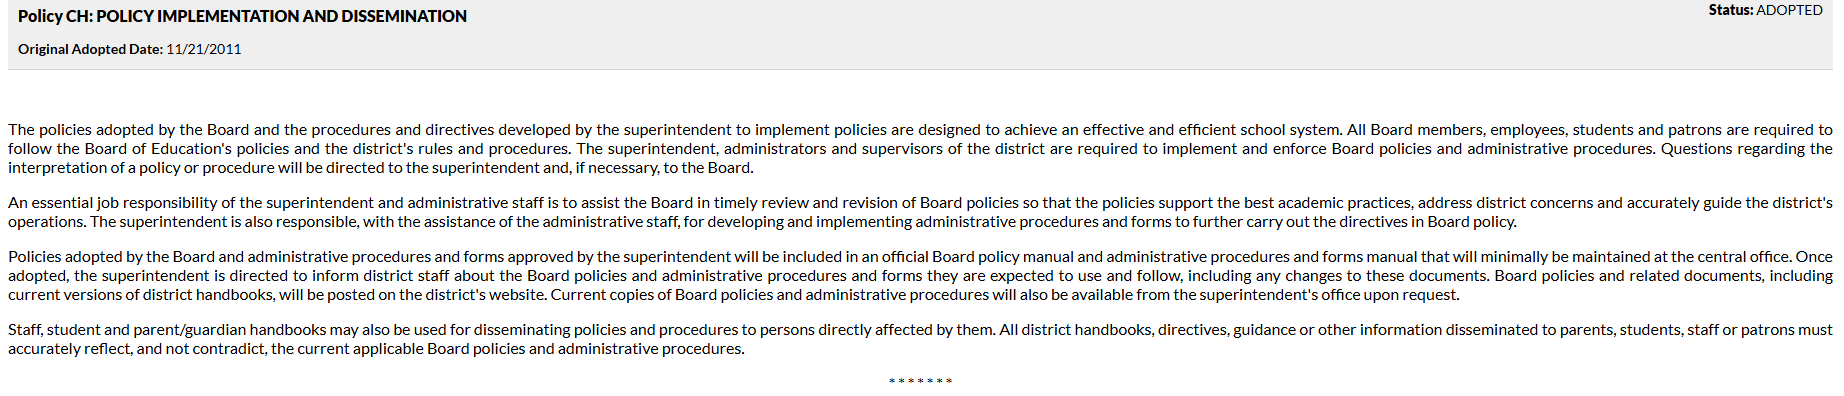This screenshot has width=1844, height=396.
Task: Click the paragraph starting "Policies adopted by the Board"
Action: click(920, 276)
